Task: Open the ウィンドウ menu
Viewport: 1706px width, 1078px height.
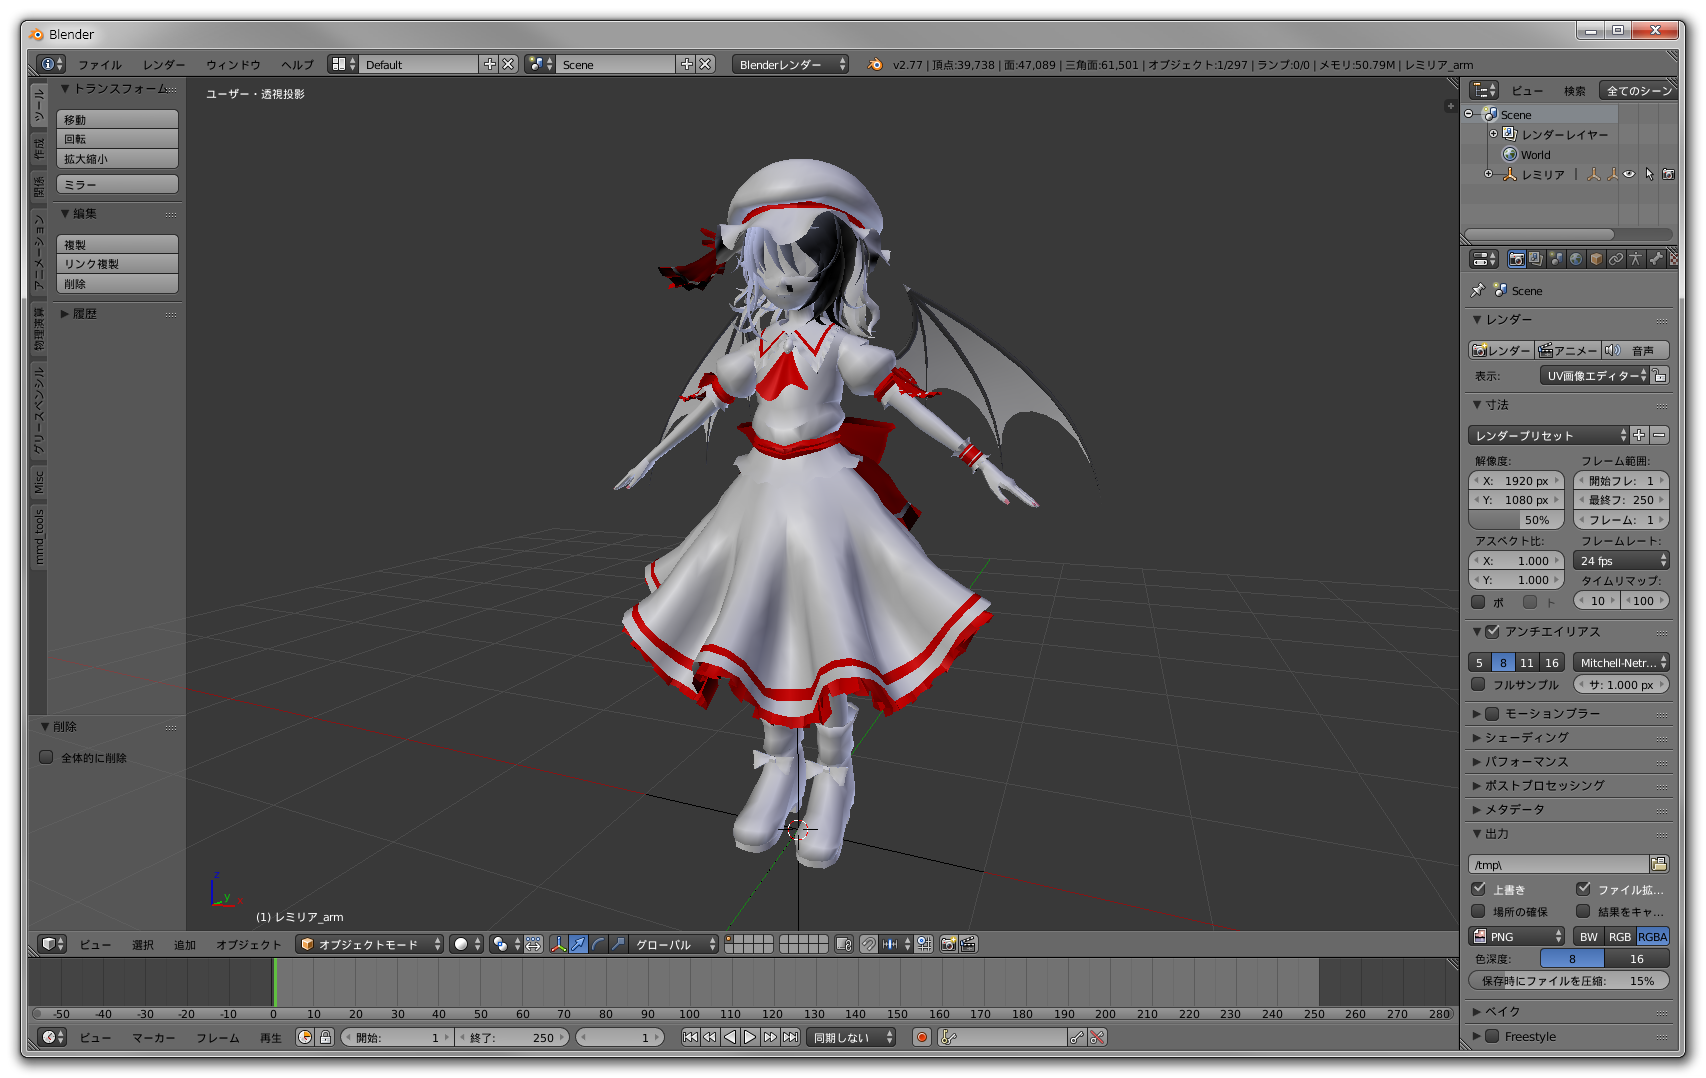Action: tap(233, 64)
